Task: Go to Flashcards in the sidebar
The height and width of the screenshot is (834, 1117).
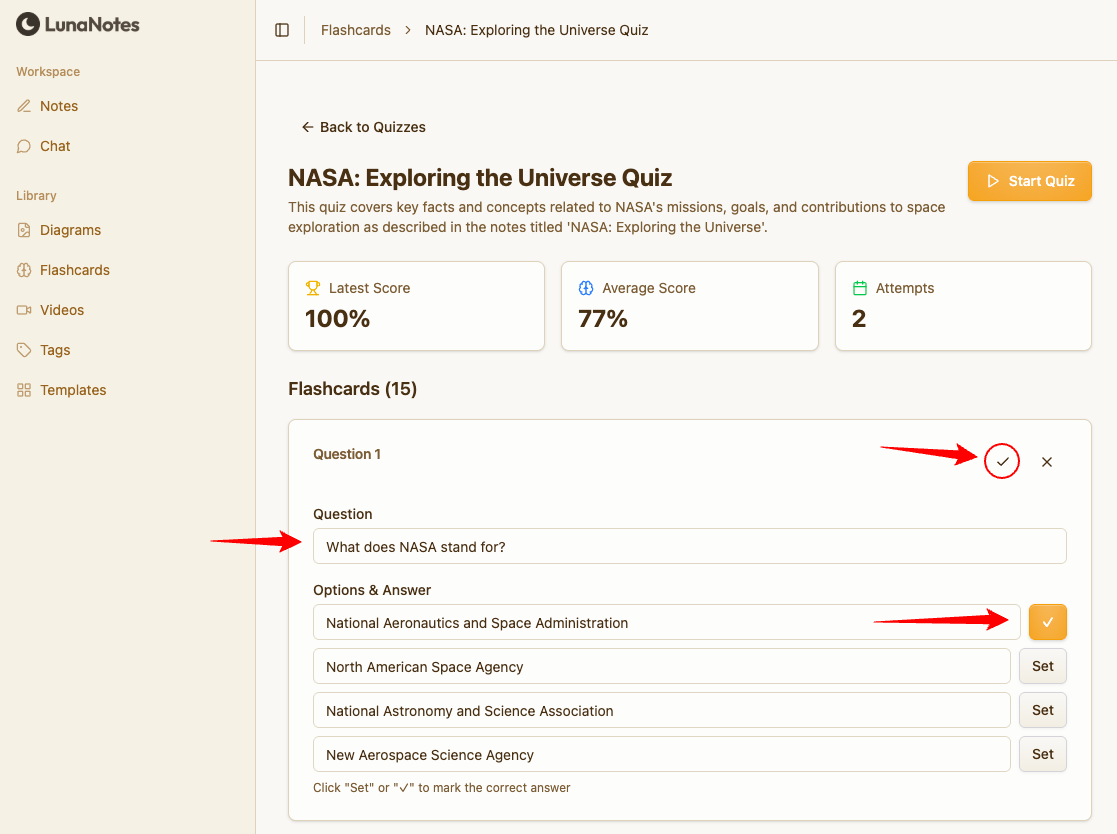Action: (74, 270)
